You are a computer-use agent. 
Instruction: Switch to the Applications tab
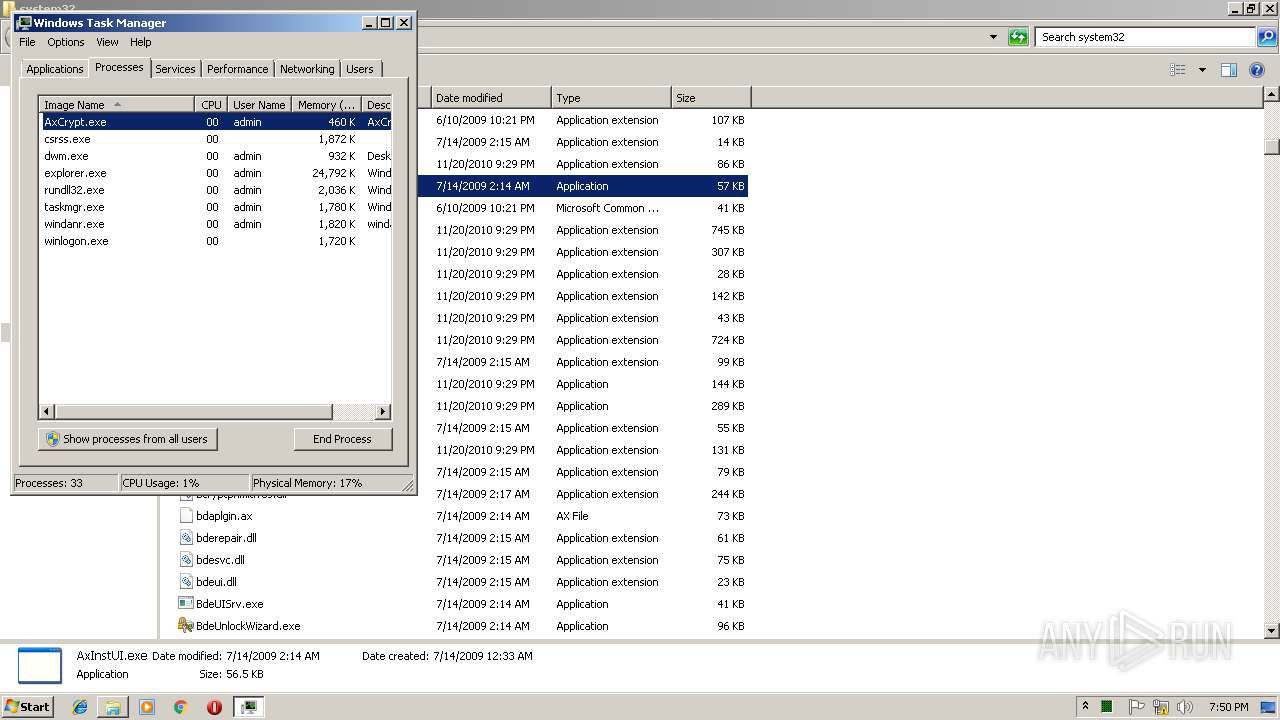54,69
